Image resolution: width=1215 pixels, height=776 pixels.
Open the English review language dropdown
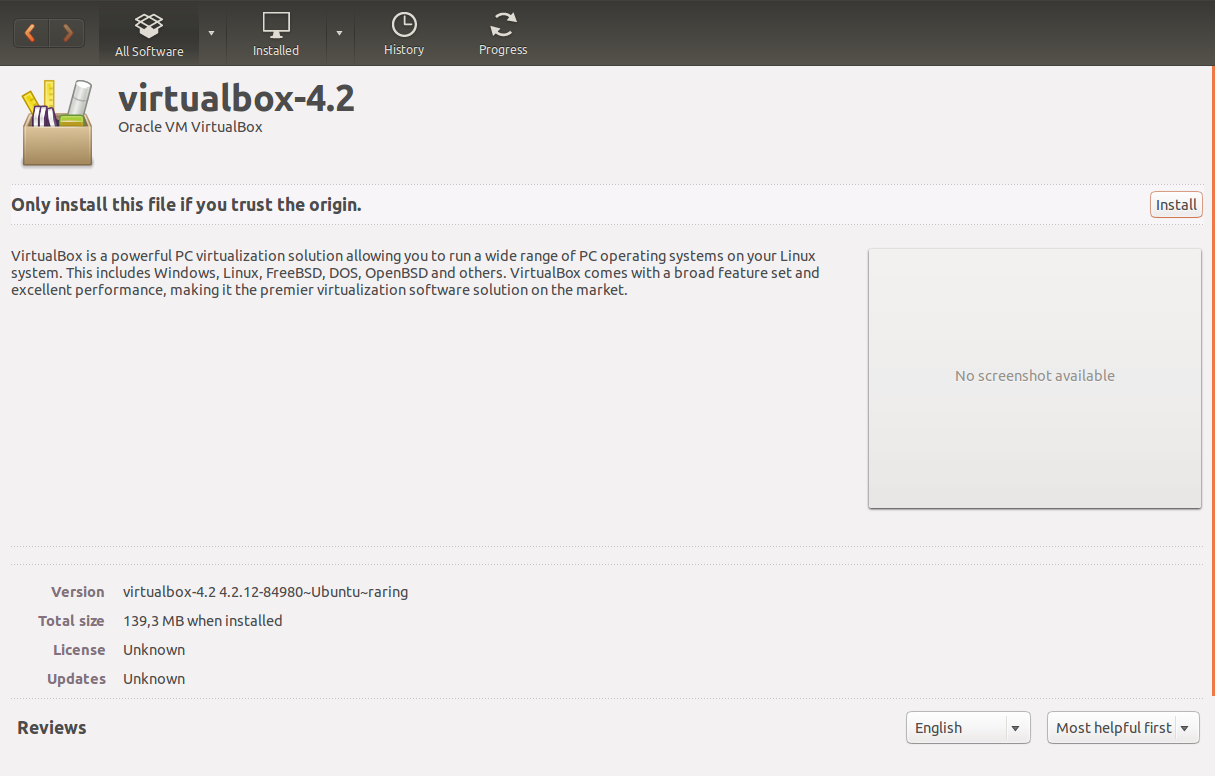pos(968,728)
